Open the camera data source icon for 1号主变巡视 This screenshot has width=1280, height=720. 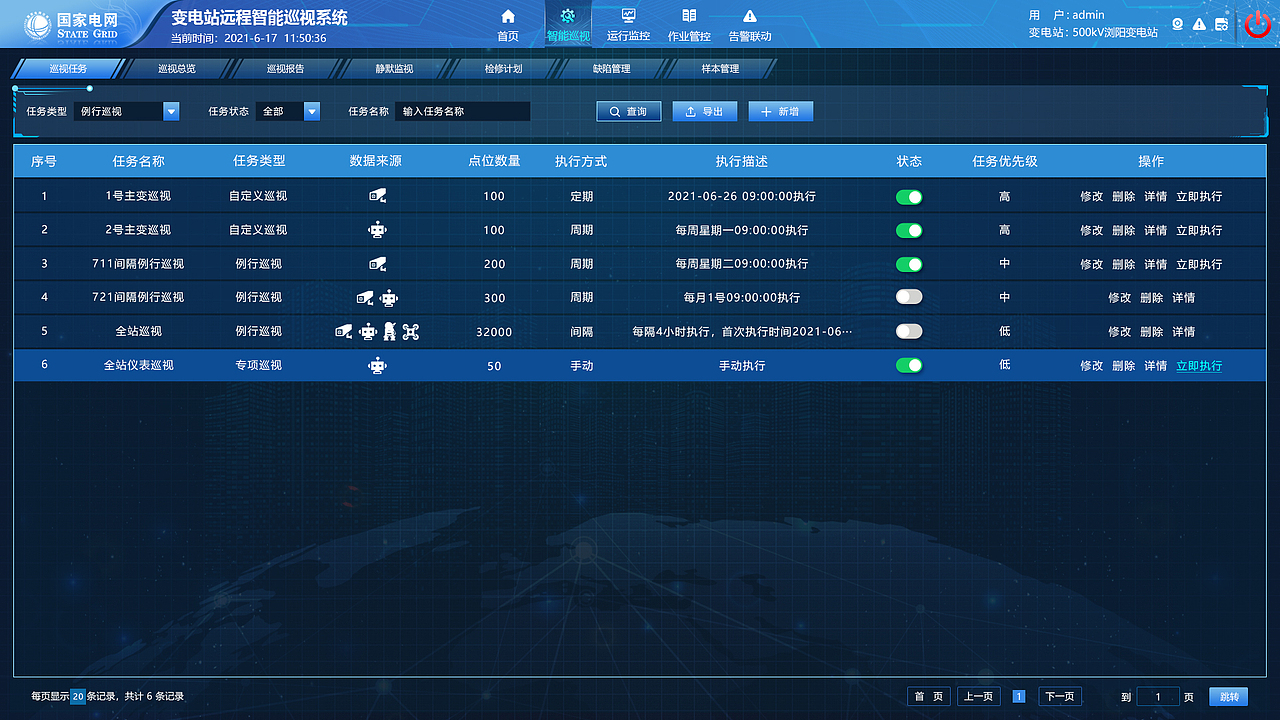coord(375,196)
